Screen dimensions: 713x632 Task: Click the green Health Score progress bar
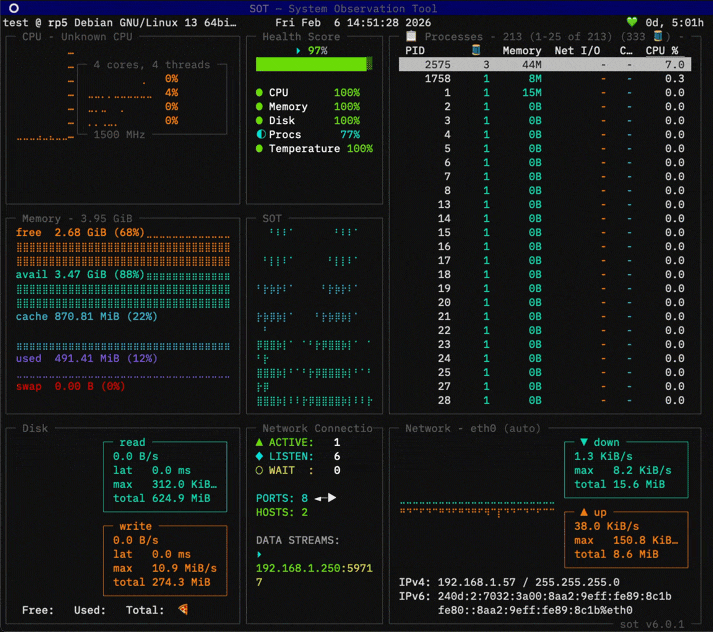[314, 64]
